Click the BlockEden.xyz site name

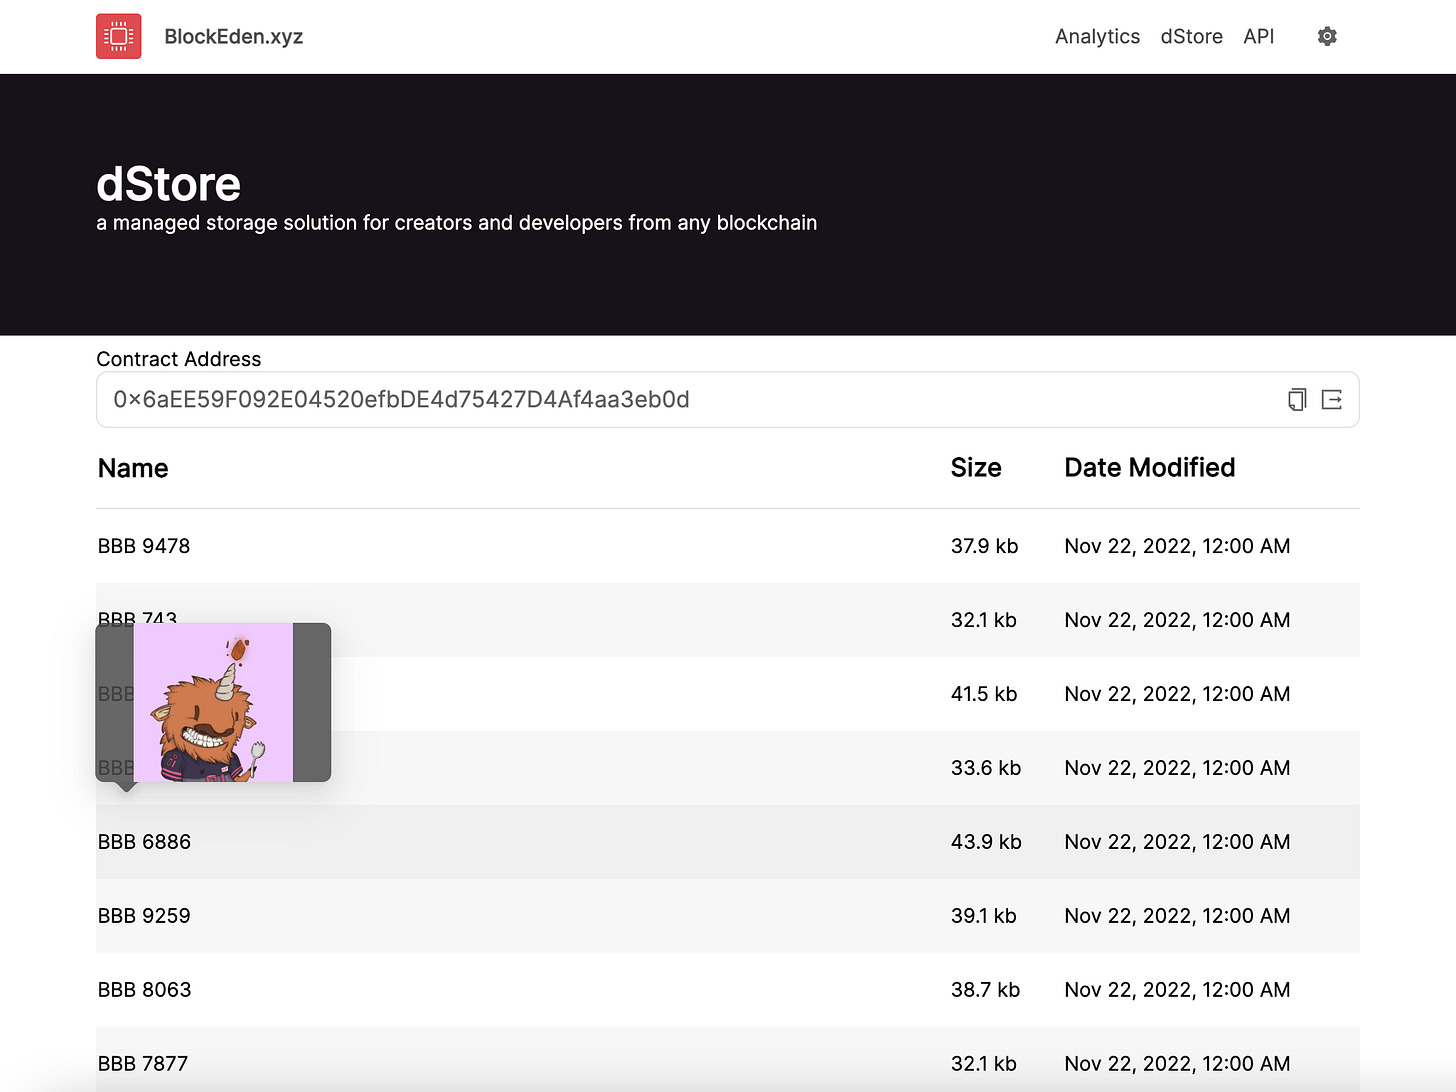(233, 37)
